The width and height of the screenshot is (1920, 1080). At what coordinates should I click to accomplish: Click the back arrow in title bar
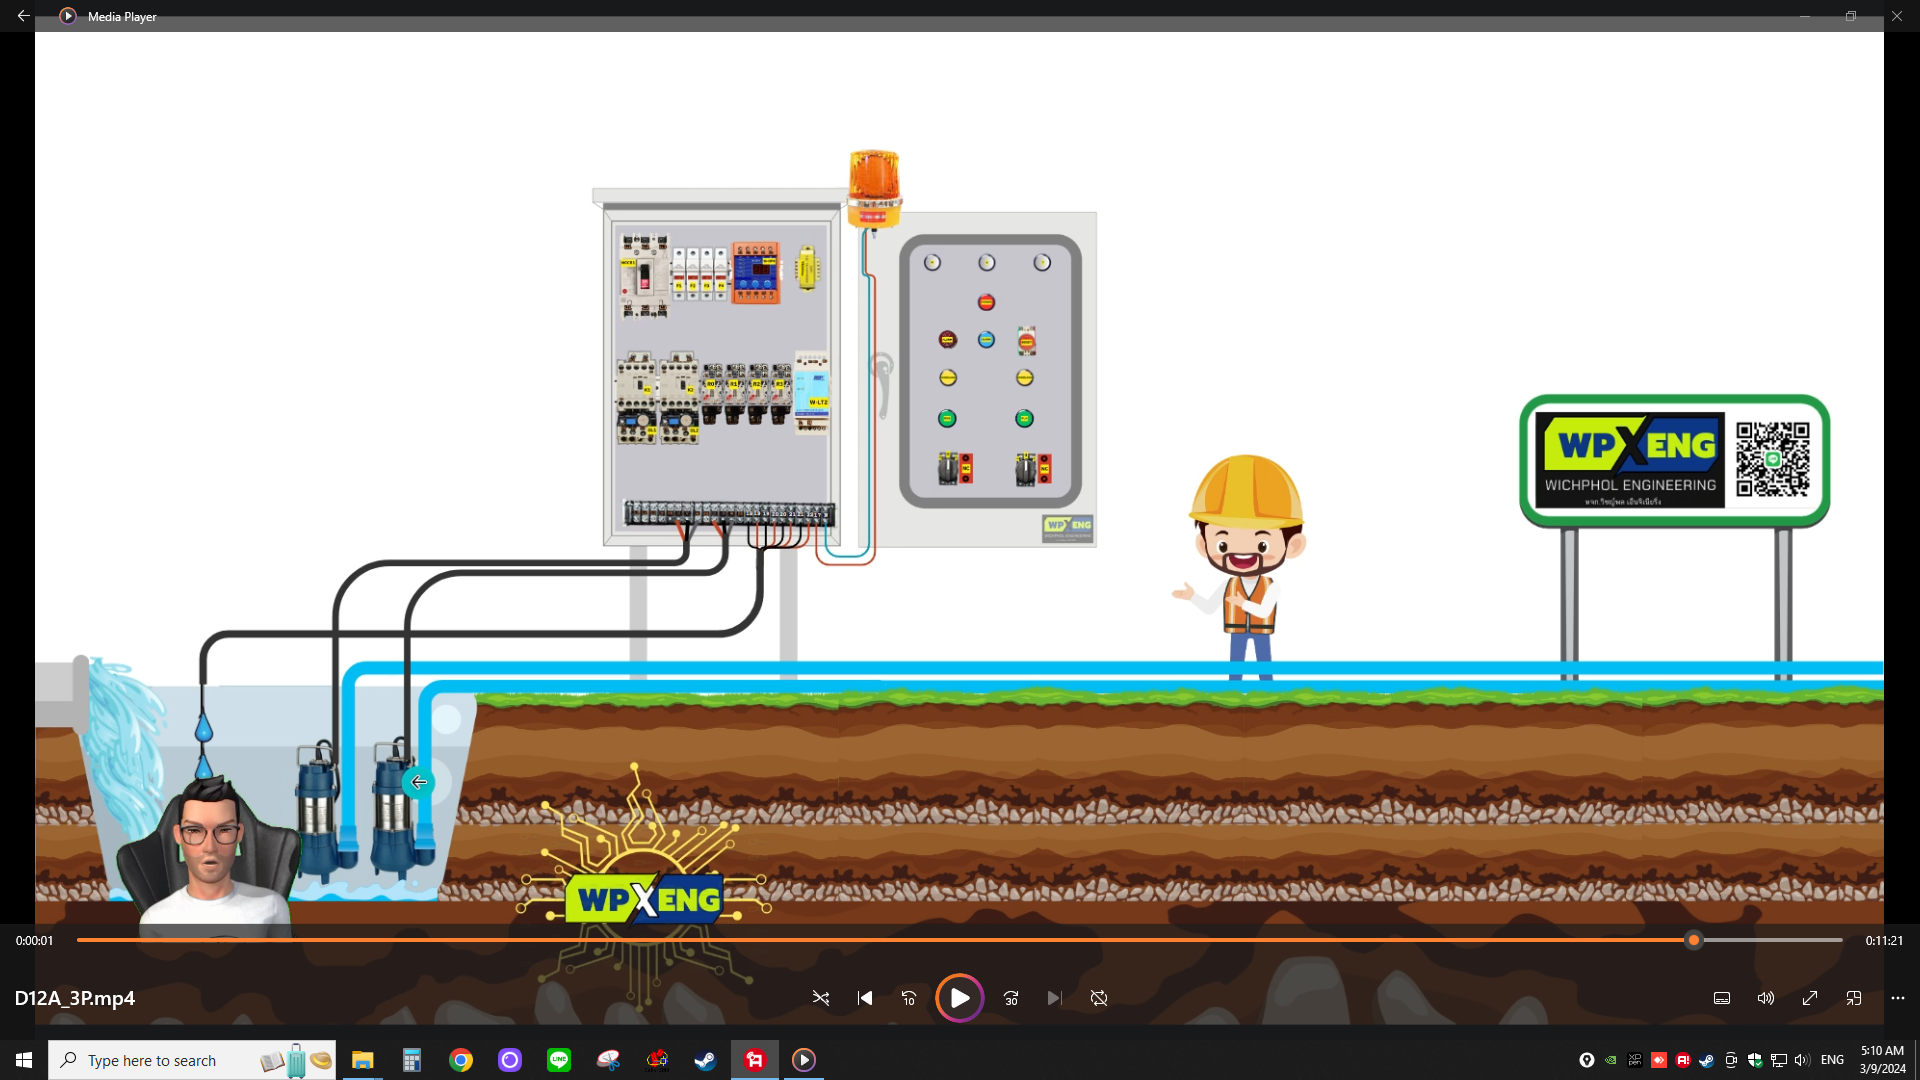click(23, 16)
